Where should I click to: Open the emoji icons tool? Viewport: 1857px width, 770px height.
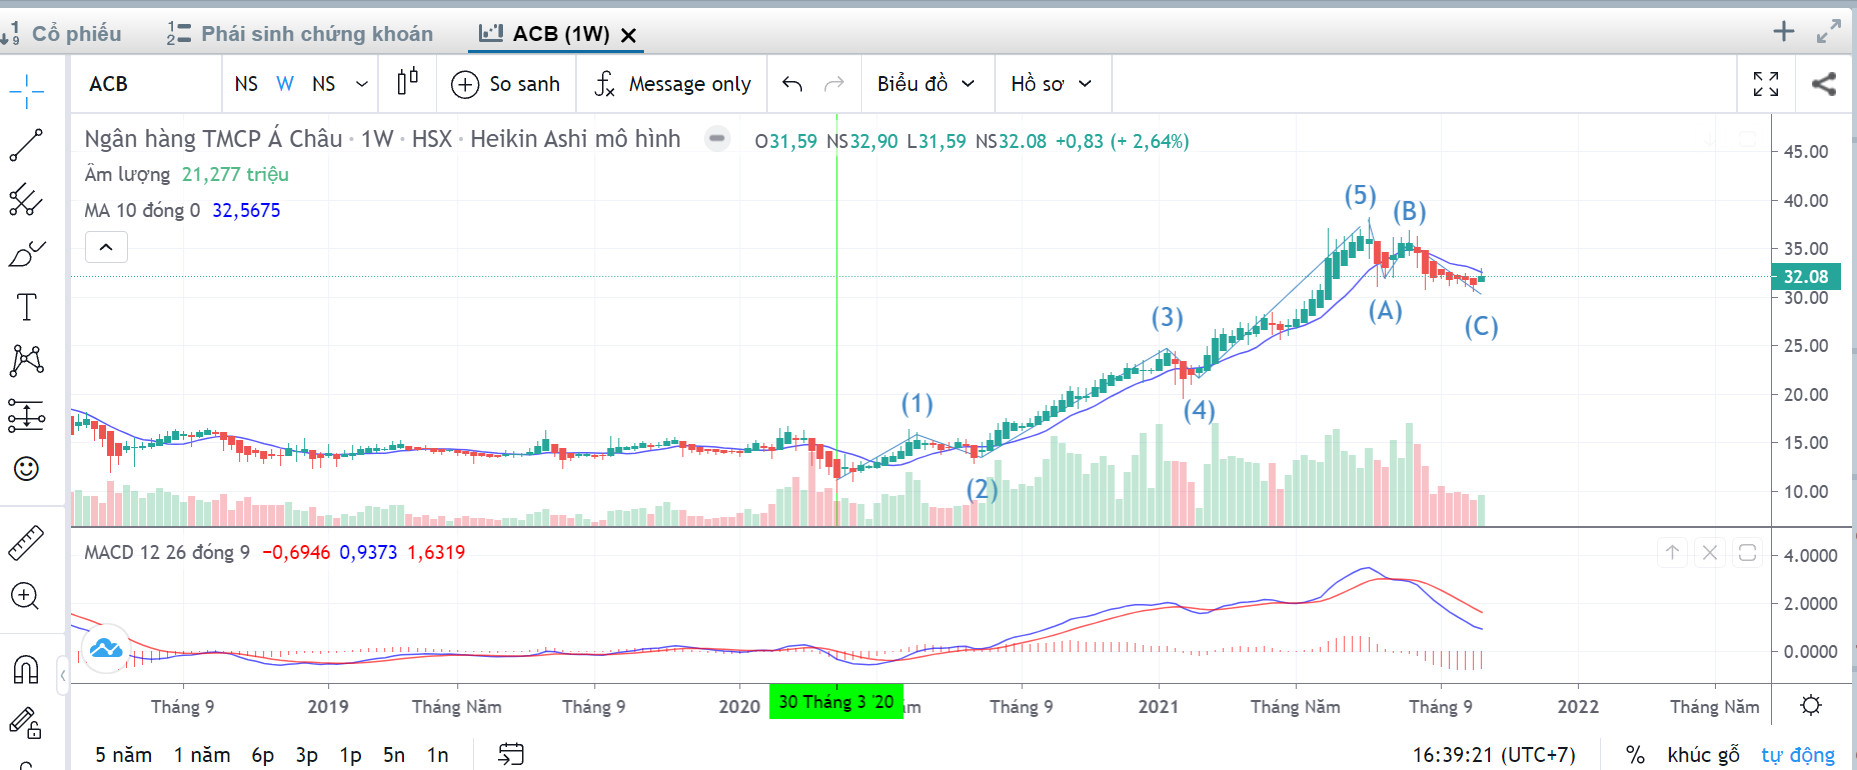click(27, 468)
